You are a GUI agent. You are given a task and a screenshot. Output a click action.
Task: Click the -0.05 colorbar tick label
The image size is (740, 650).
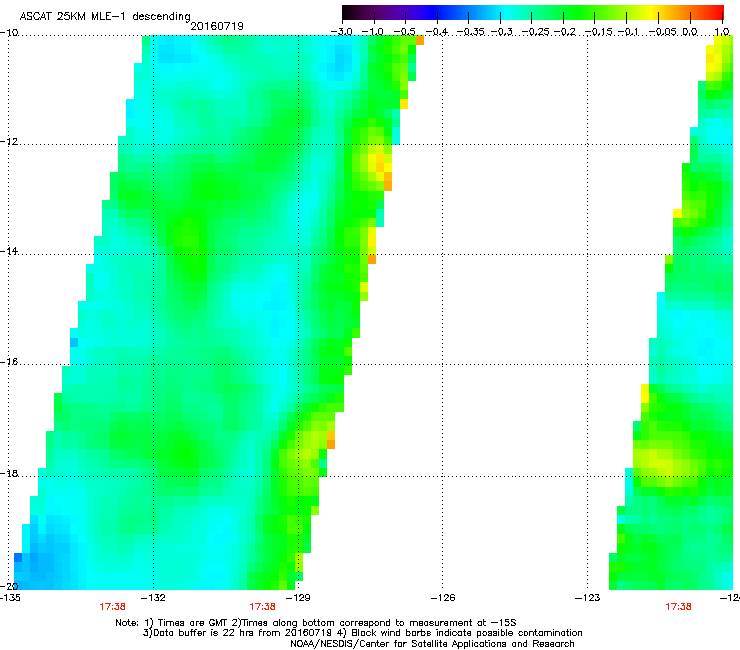pyautogui.click(x=661, y=32)
